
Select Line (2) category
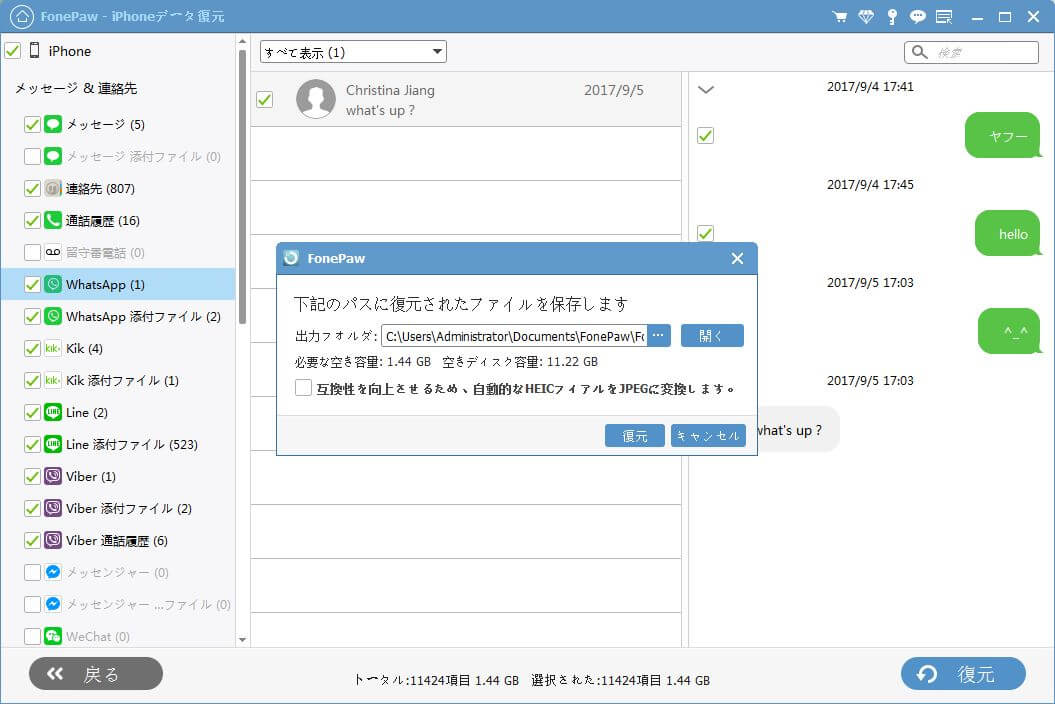click(118, 412)
